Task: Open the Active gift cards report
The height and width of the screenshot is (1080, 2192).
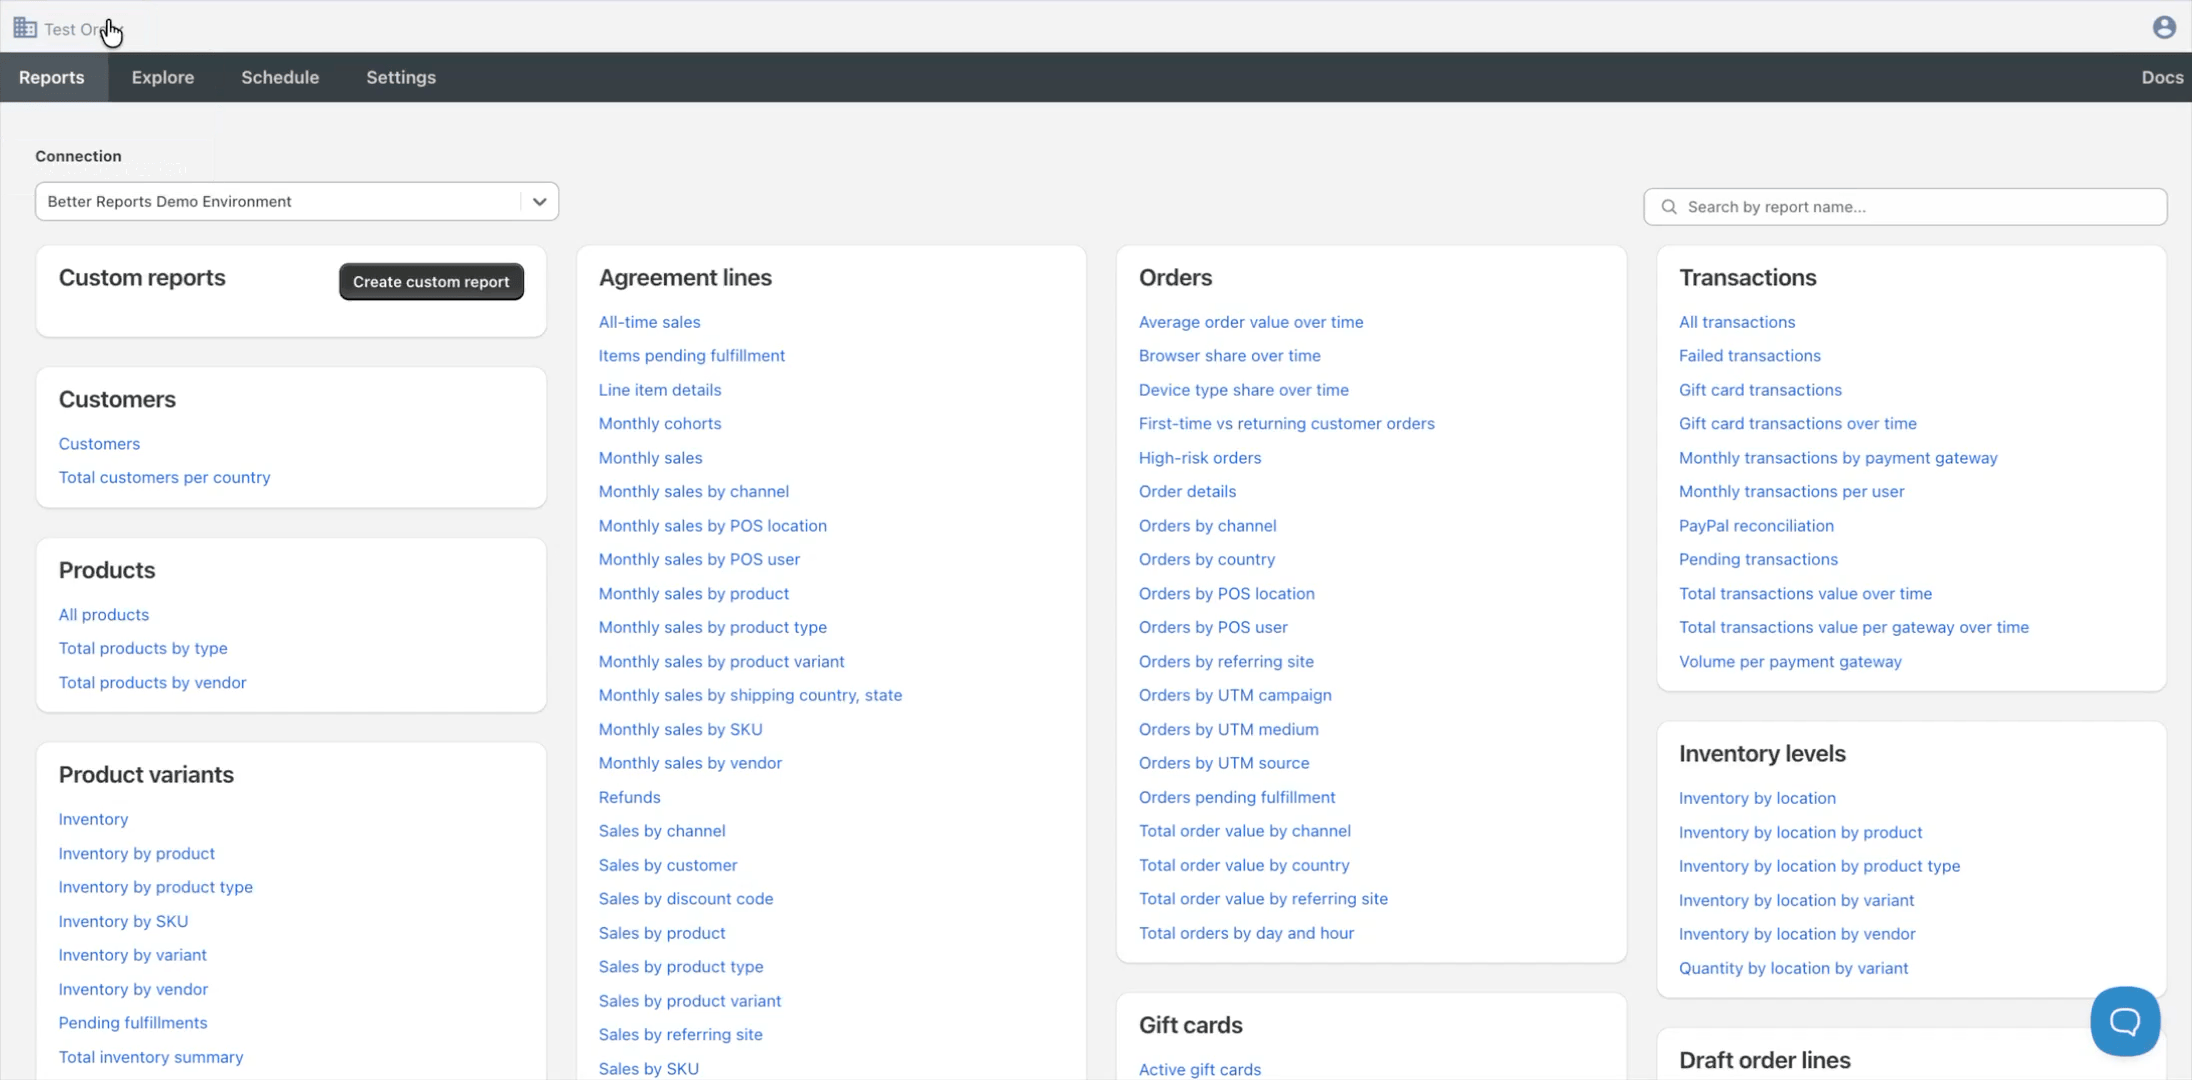Action: click(1200, 1069)
